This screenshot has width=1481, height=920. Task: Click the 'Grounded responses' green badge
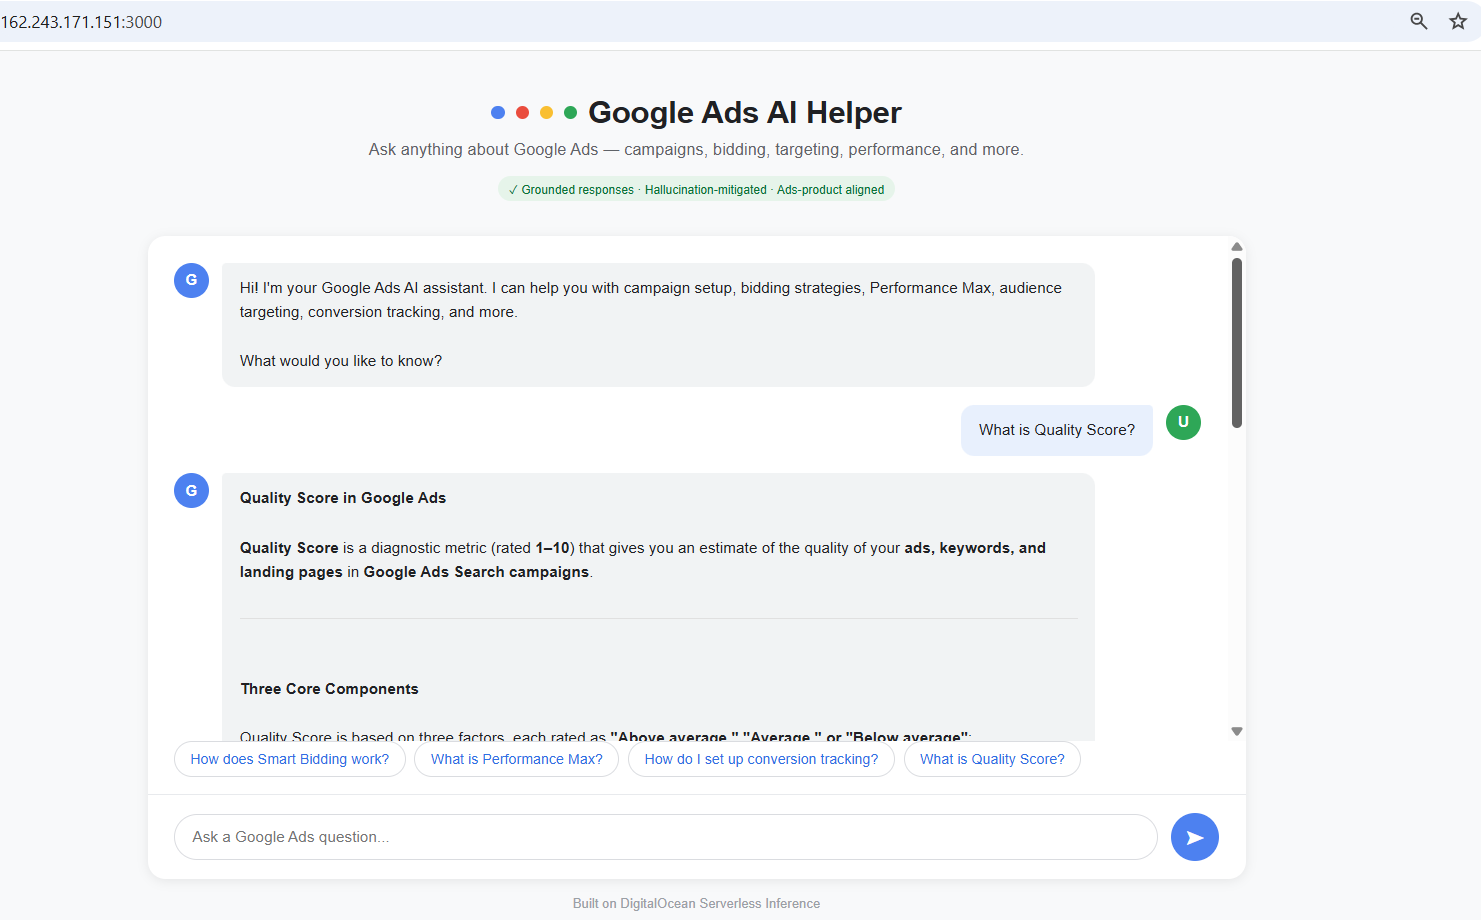coord(696,189)
